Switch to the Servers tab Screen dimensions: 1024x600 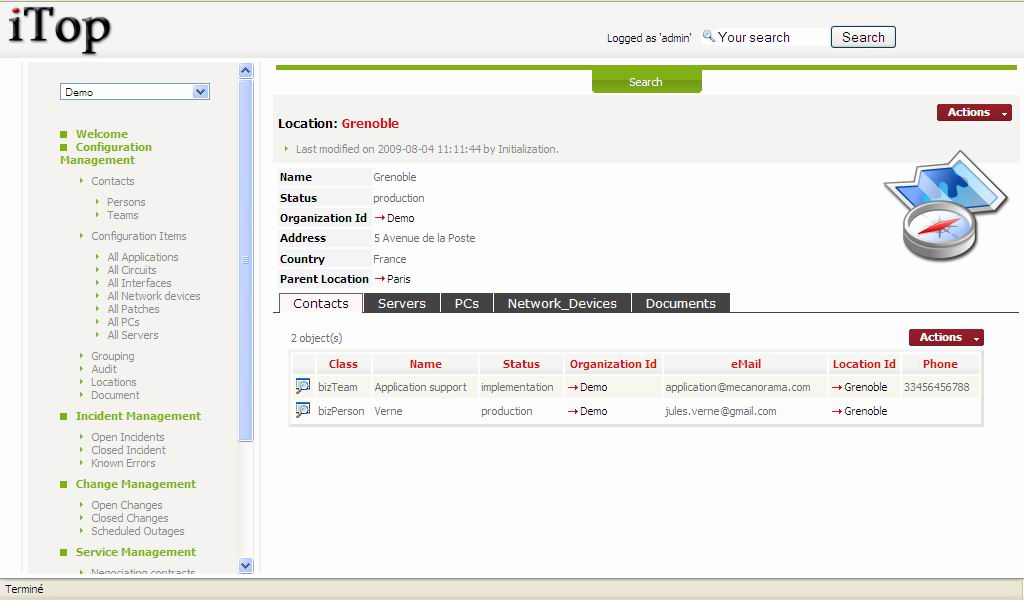402,303
